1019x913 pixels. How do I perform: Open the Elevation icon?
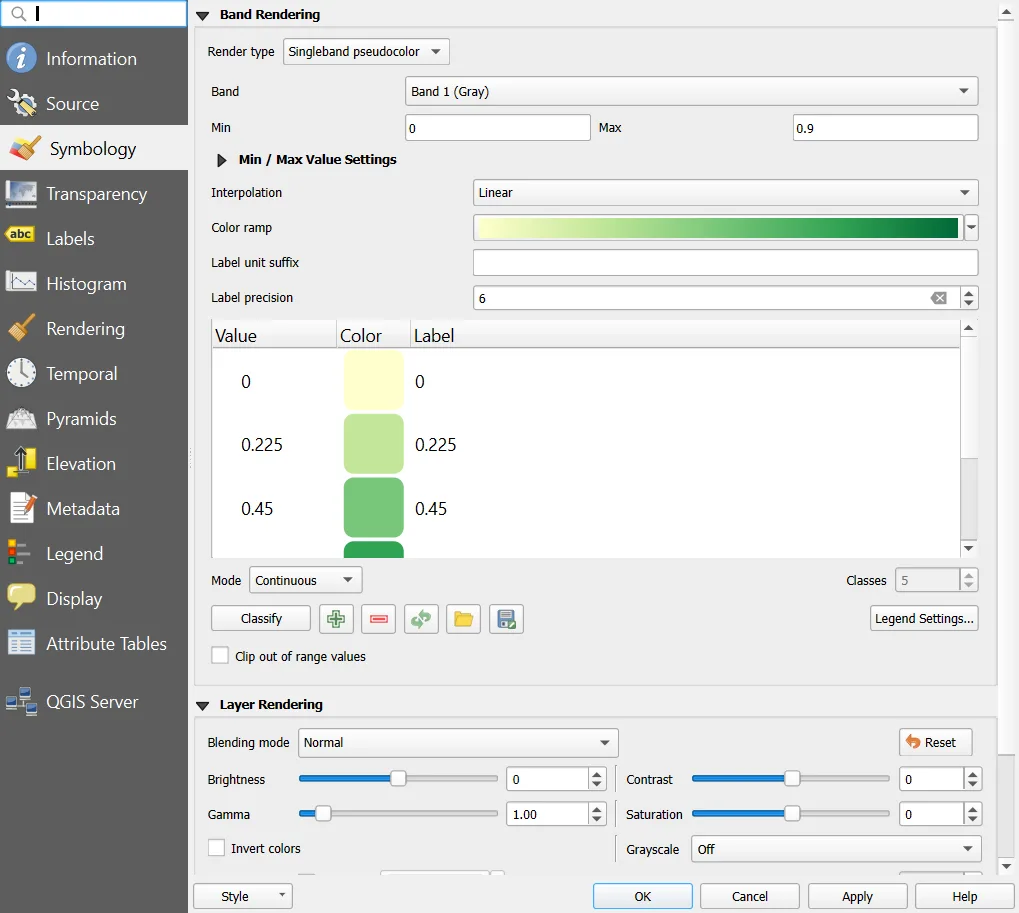pyautogui.click(x=21, y=463)
